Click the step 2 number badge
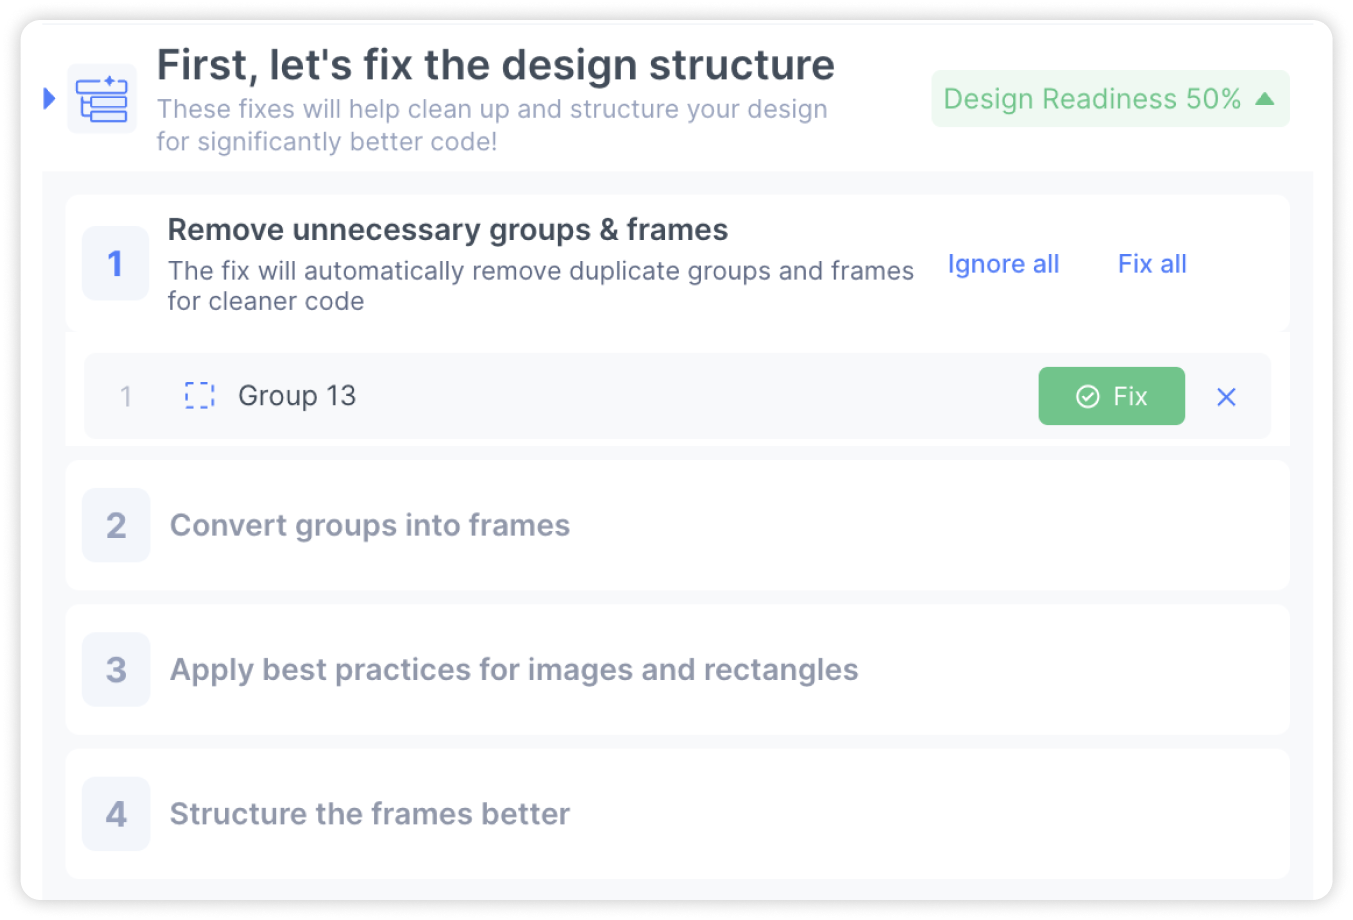The width and height of the screenshot is (1353, 920). [115, 525]
